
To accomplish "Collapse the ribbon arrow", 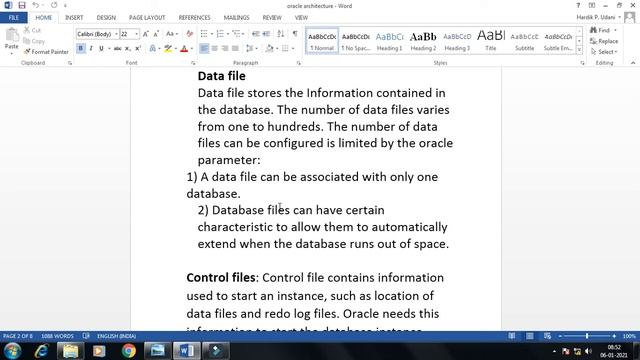I will 633,63.
